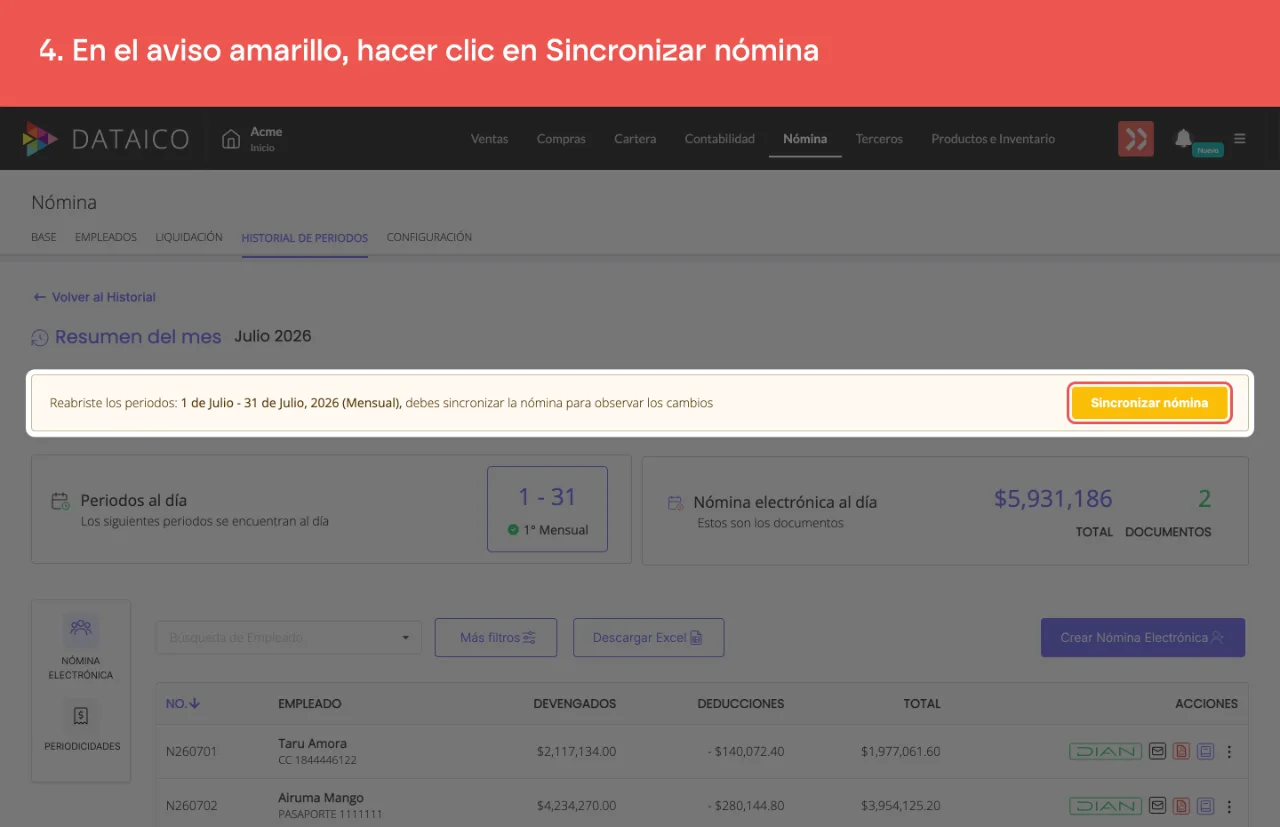The height and width of the screenshot is (827, 1280).
Task: Send email for Airuma Mango's payroll
Action: point(1157,805)
